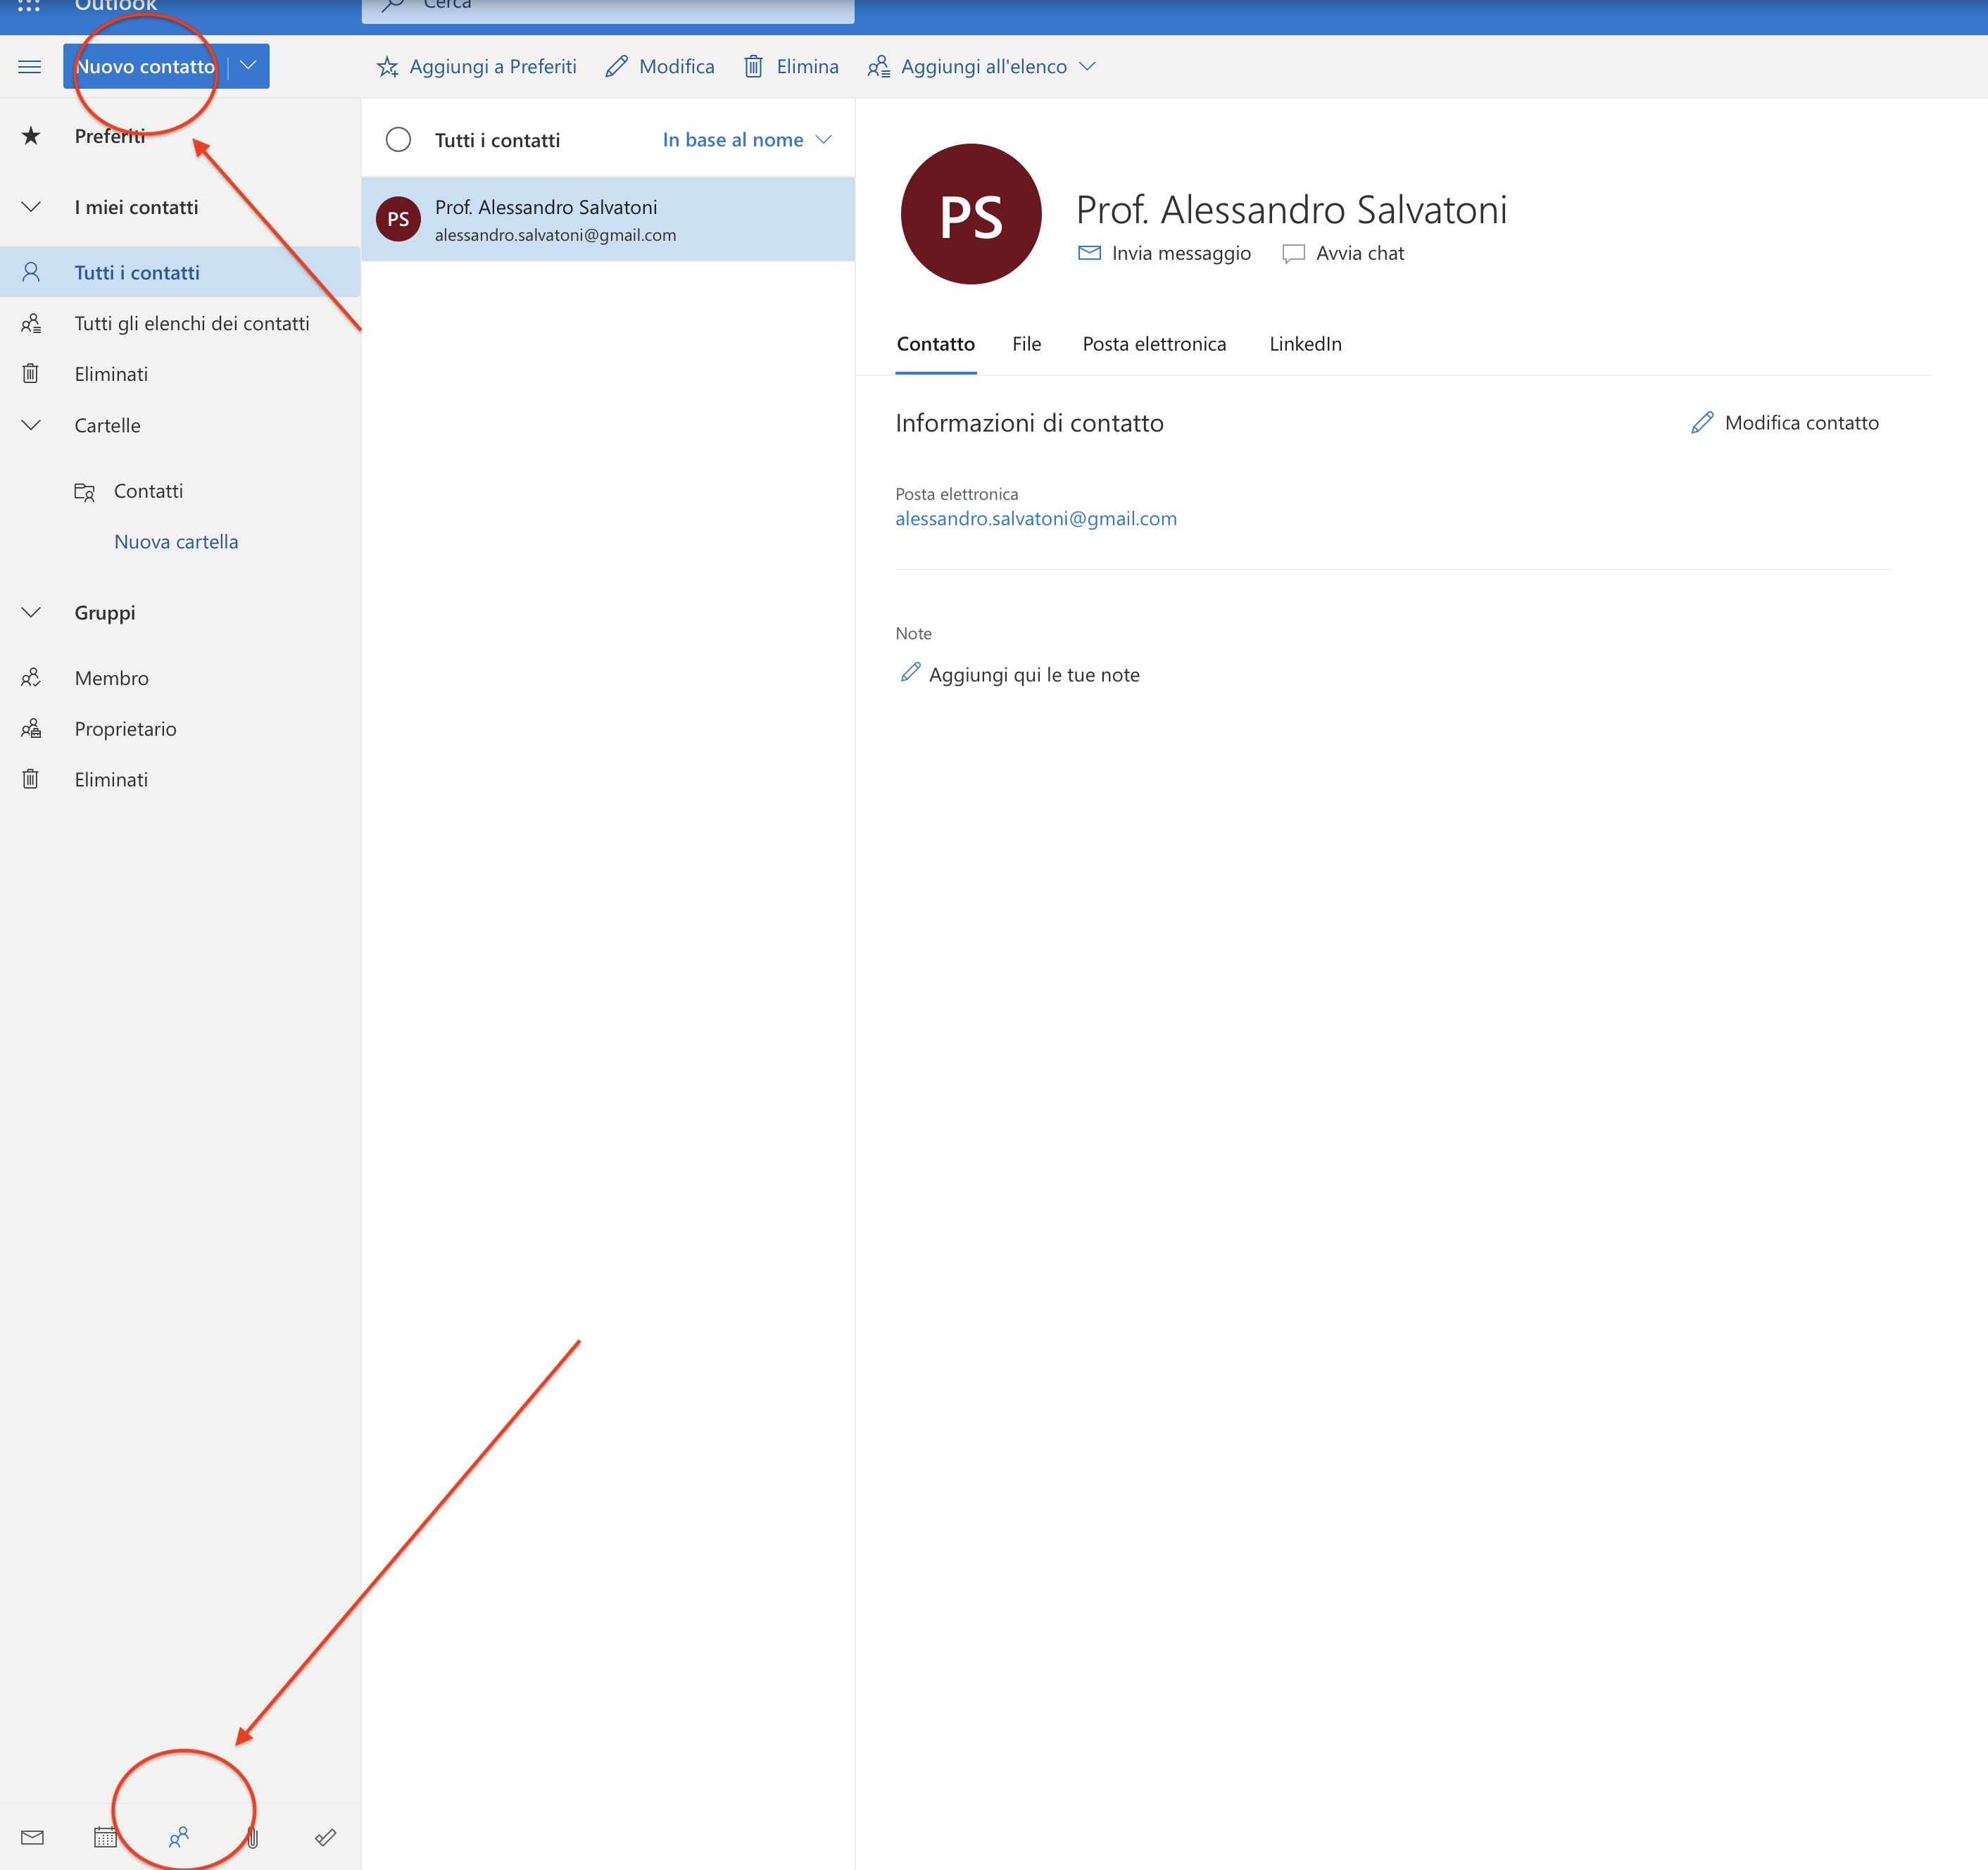Screen dimensions: 1988x1870
Task: Open Mail module icon at bottom
Action: pyautogui.click(x=32, y=1837)
